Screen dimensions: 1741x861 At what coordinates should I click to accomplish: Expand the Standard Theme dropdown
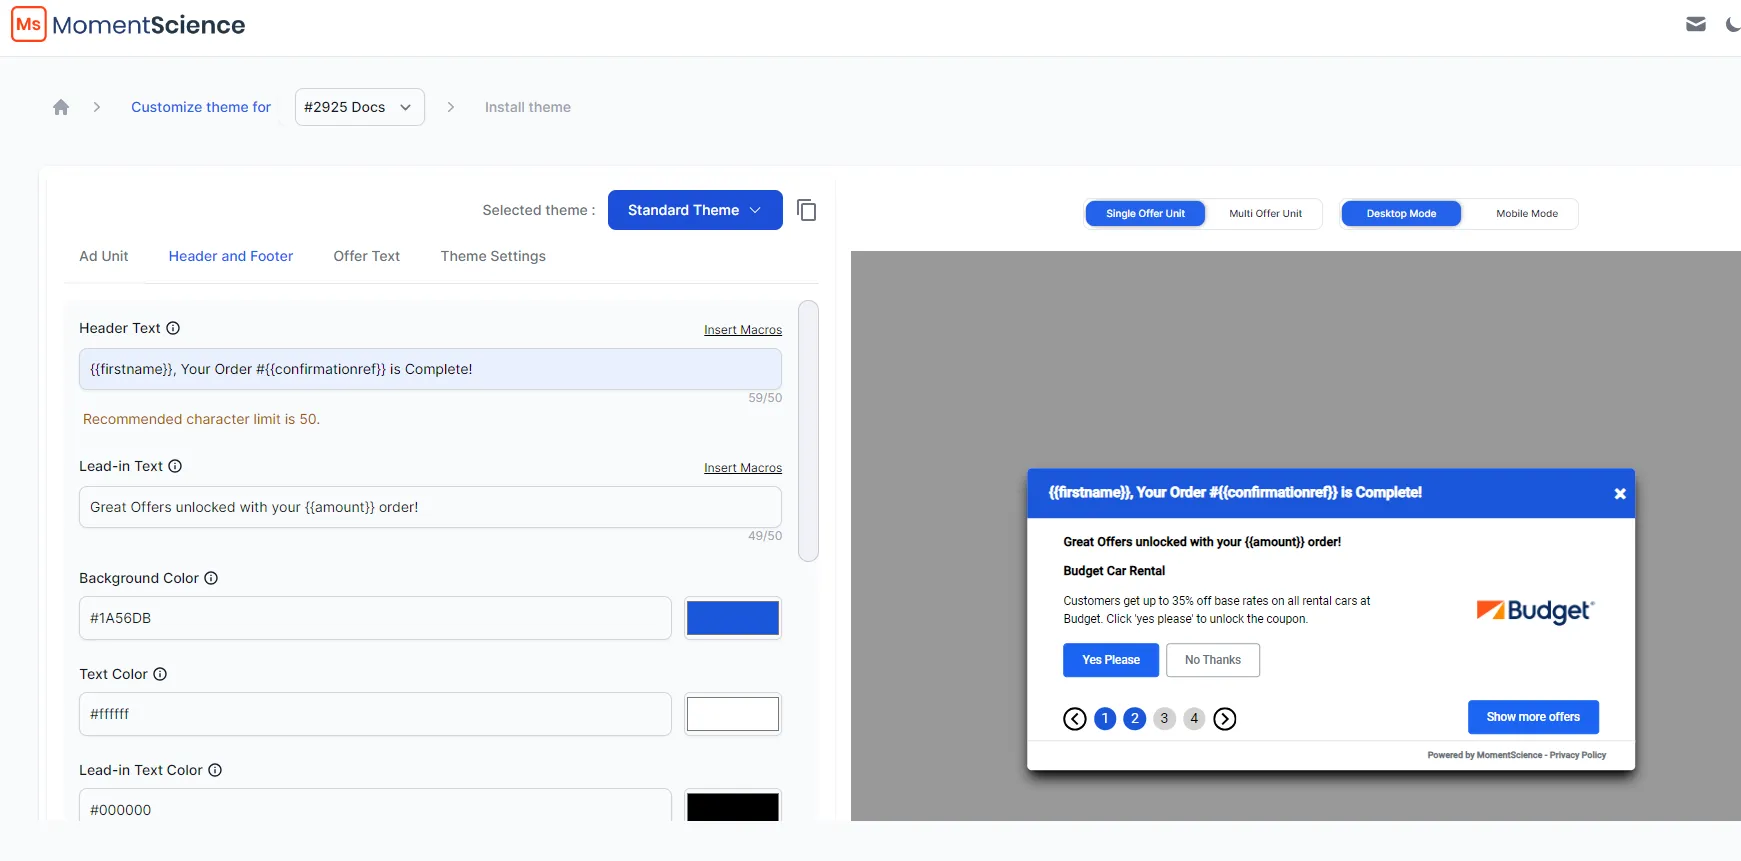[x=695, y=210]
